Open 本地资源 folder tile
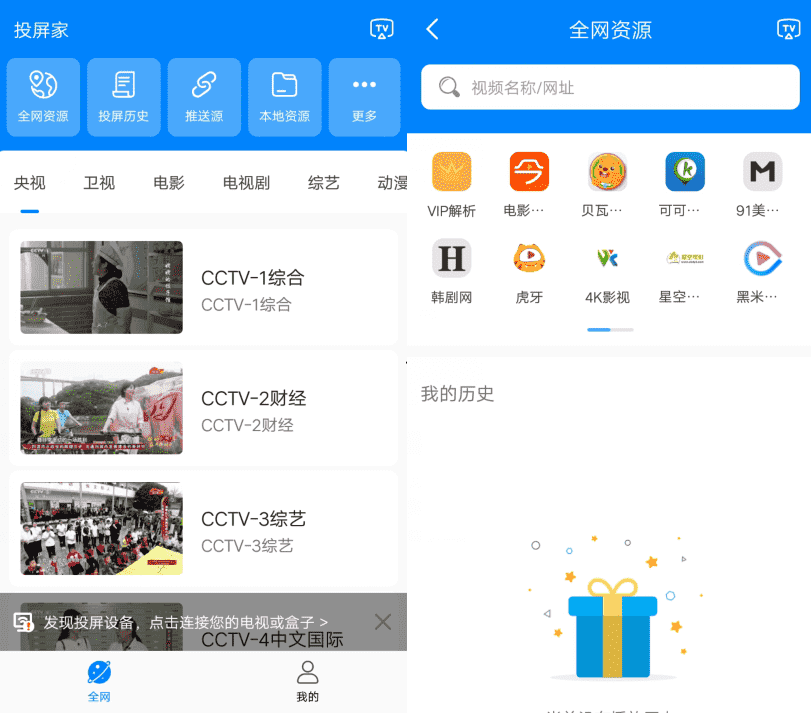The width and height of the screenshot is (811, 713). (284, 97)
